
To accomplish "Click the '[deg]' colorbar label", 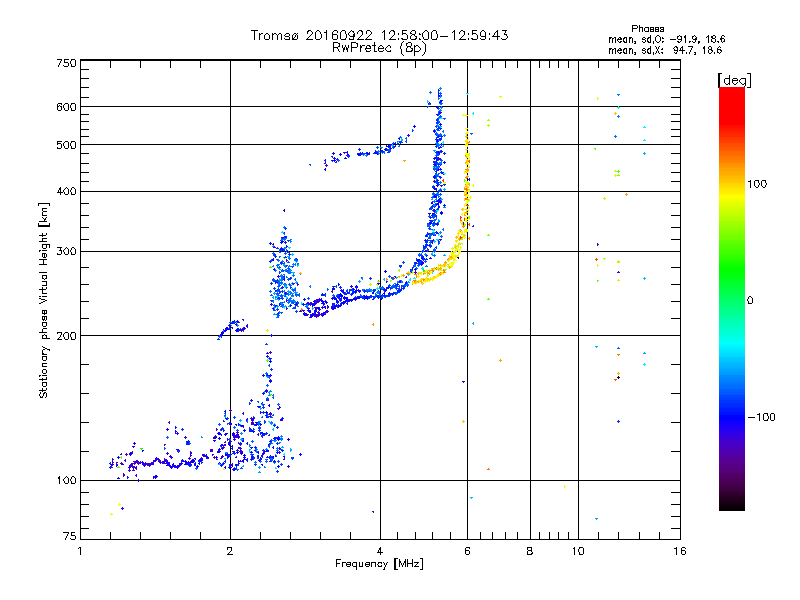I will pos(734,80).
